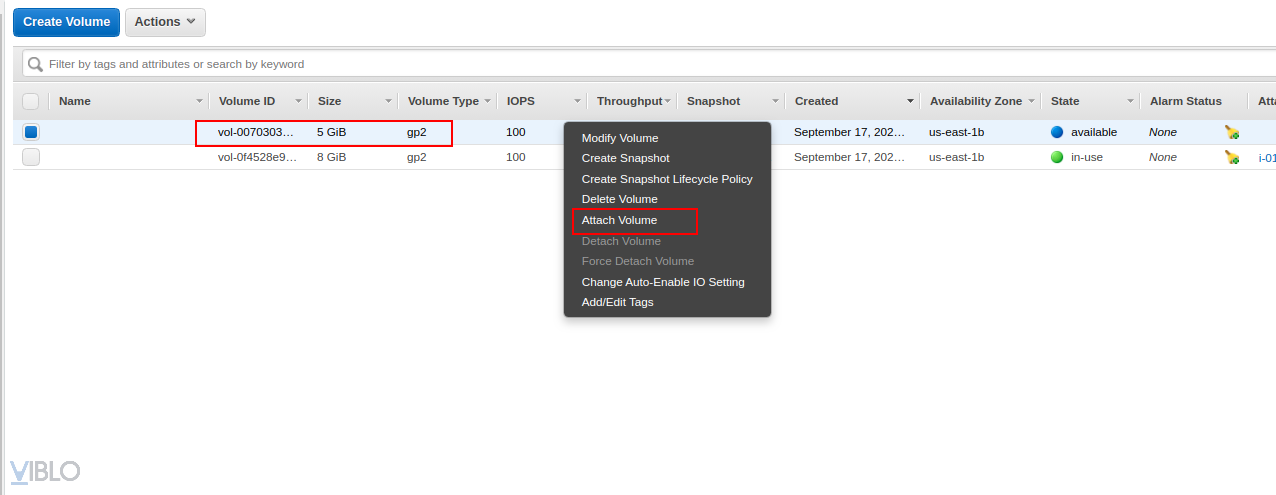Screen dimensions: 1276x495
Task: Click the gp2 type of the 8 GiB volume
Action: tap(417, 157)
